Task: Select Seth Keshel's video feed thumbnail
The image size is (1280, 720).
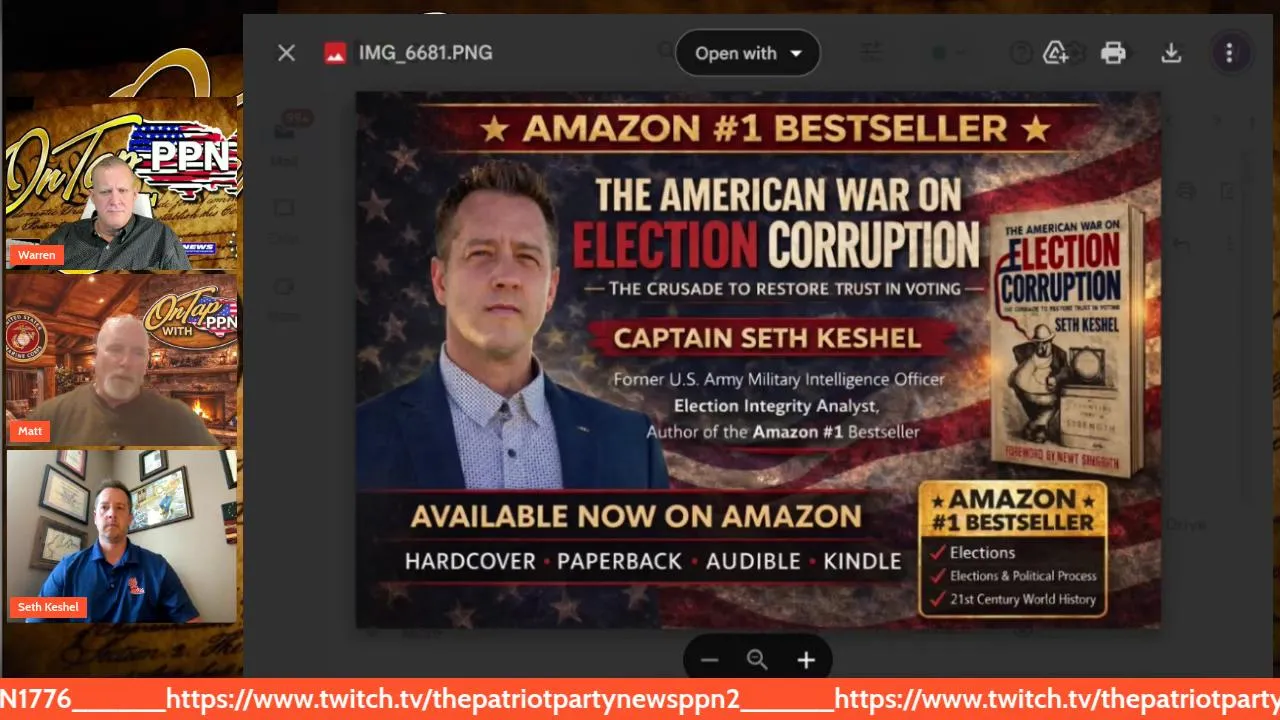Action: pos(121,536)
